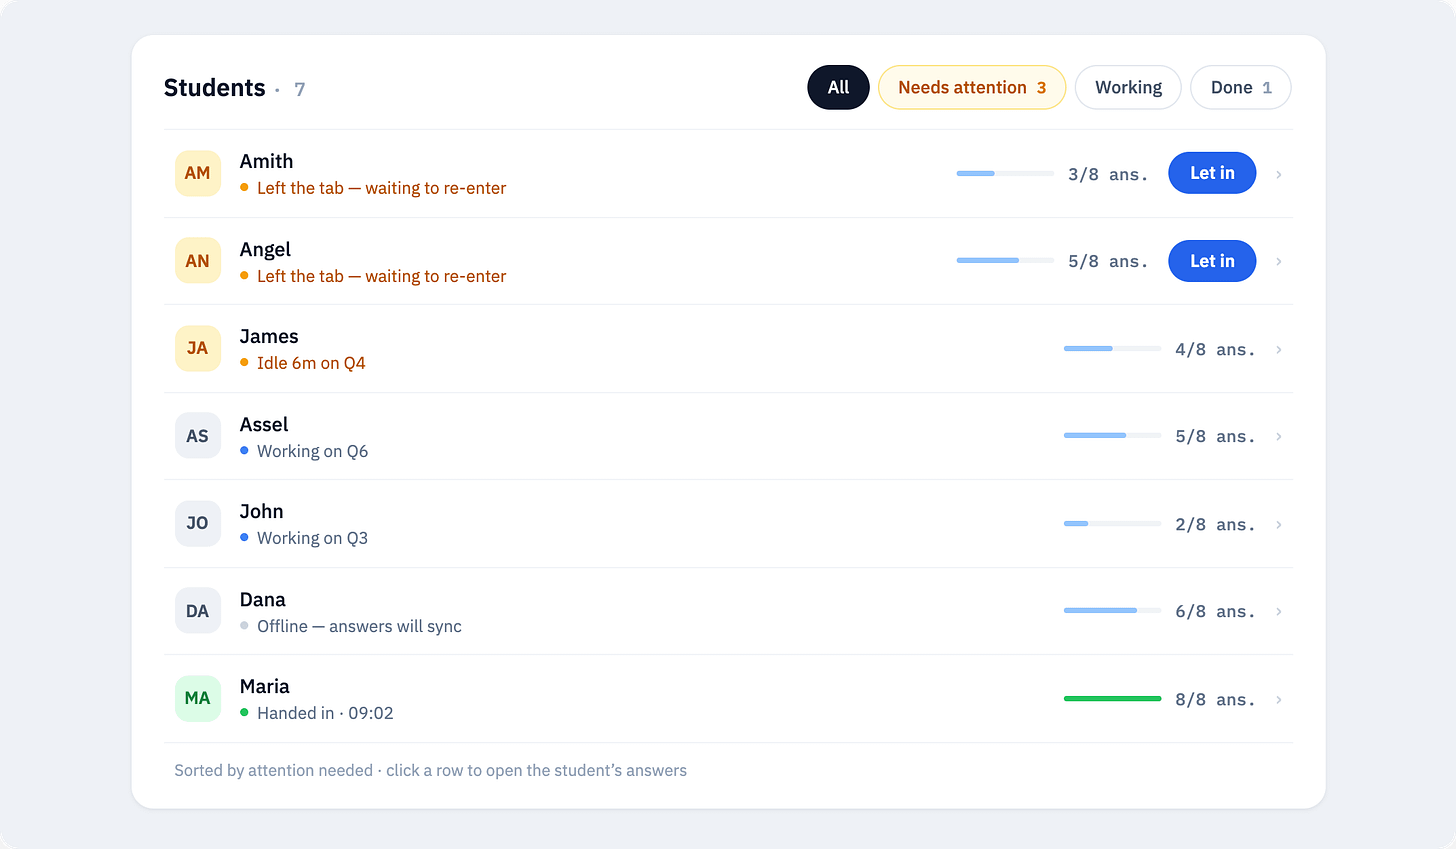Click Maria's full green progress bar
The height and width of the screenshot is (849, 1456).
click(1112, 699)
